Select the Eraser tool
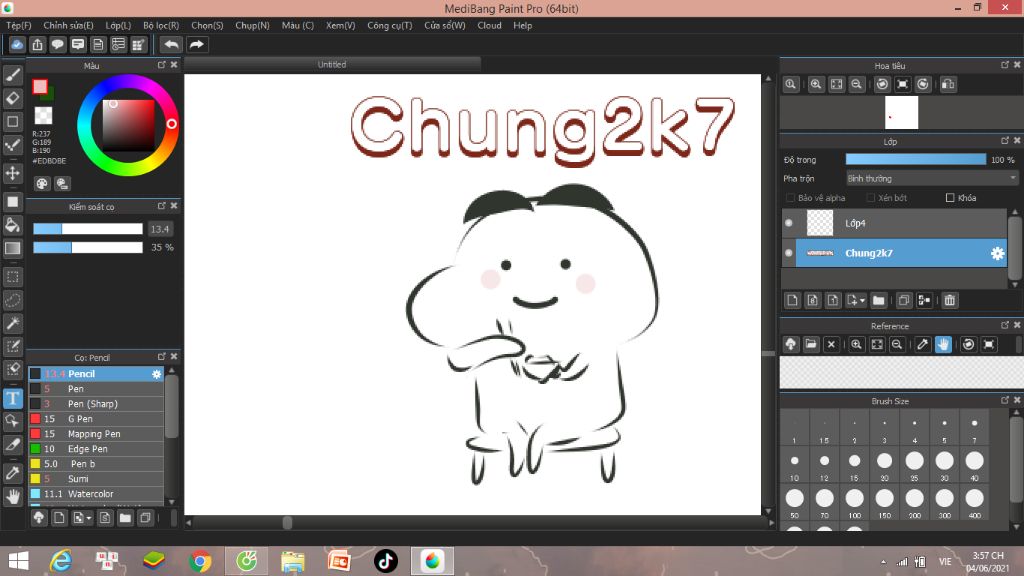Screen dimensions: 1024x576 12,98
